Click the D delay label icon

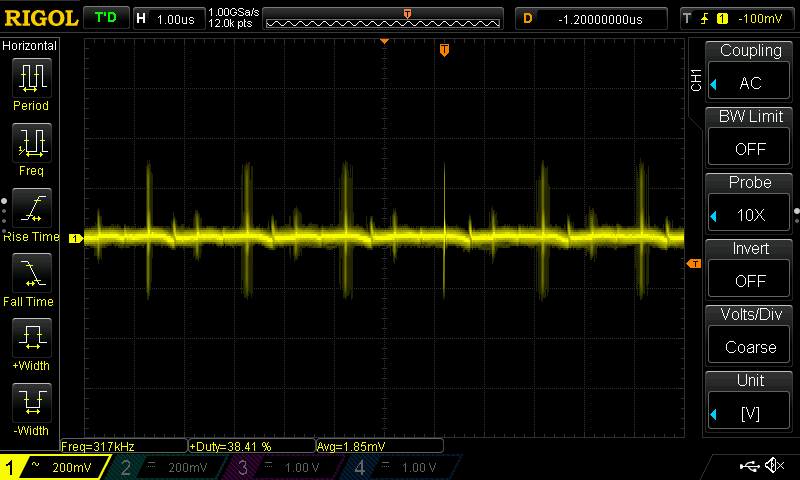tap(528, 19)
